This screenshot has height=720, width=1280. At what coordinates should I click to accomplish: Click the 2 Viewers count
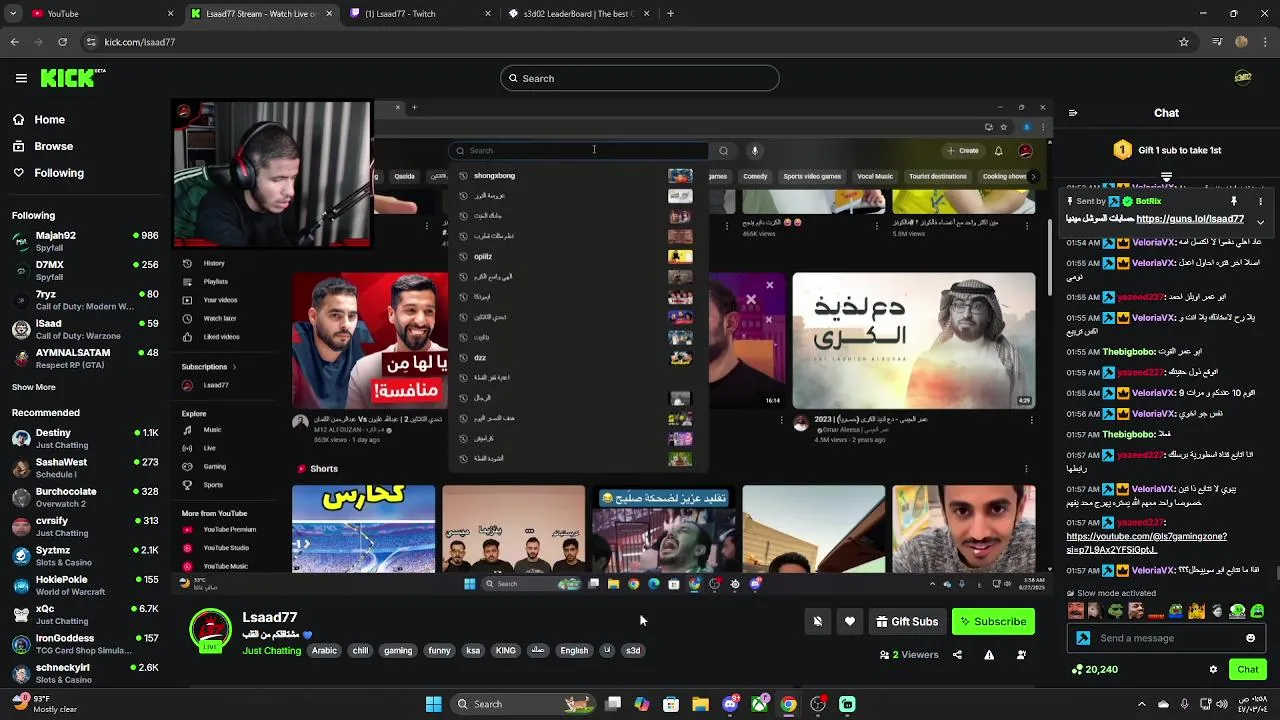coord(909,655)
